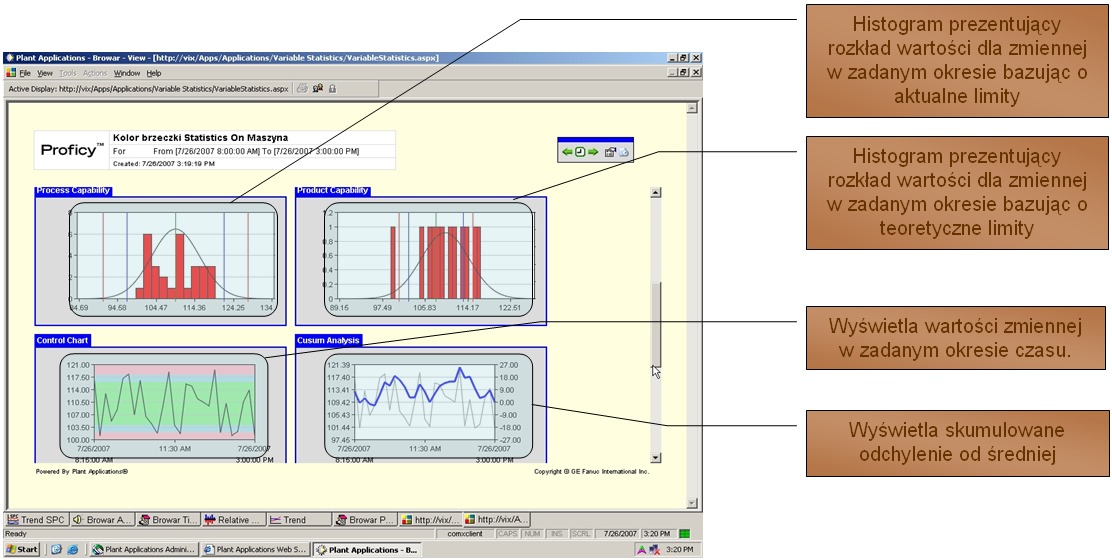The height and width of the screenshot is (560, 1112).
Task: Switch to the plain Trend tab
Action: click(299, 520)
